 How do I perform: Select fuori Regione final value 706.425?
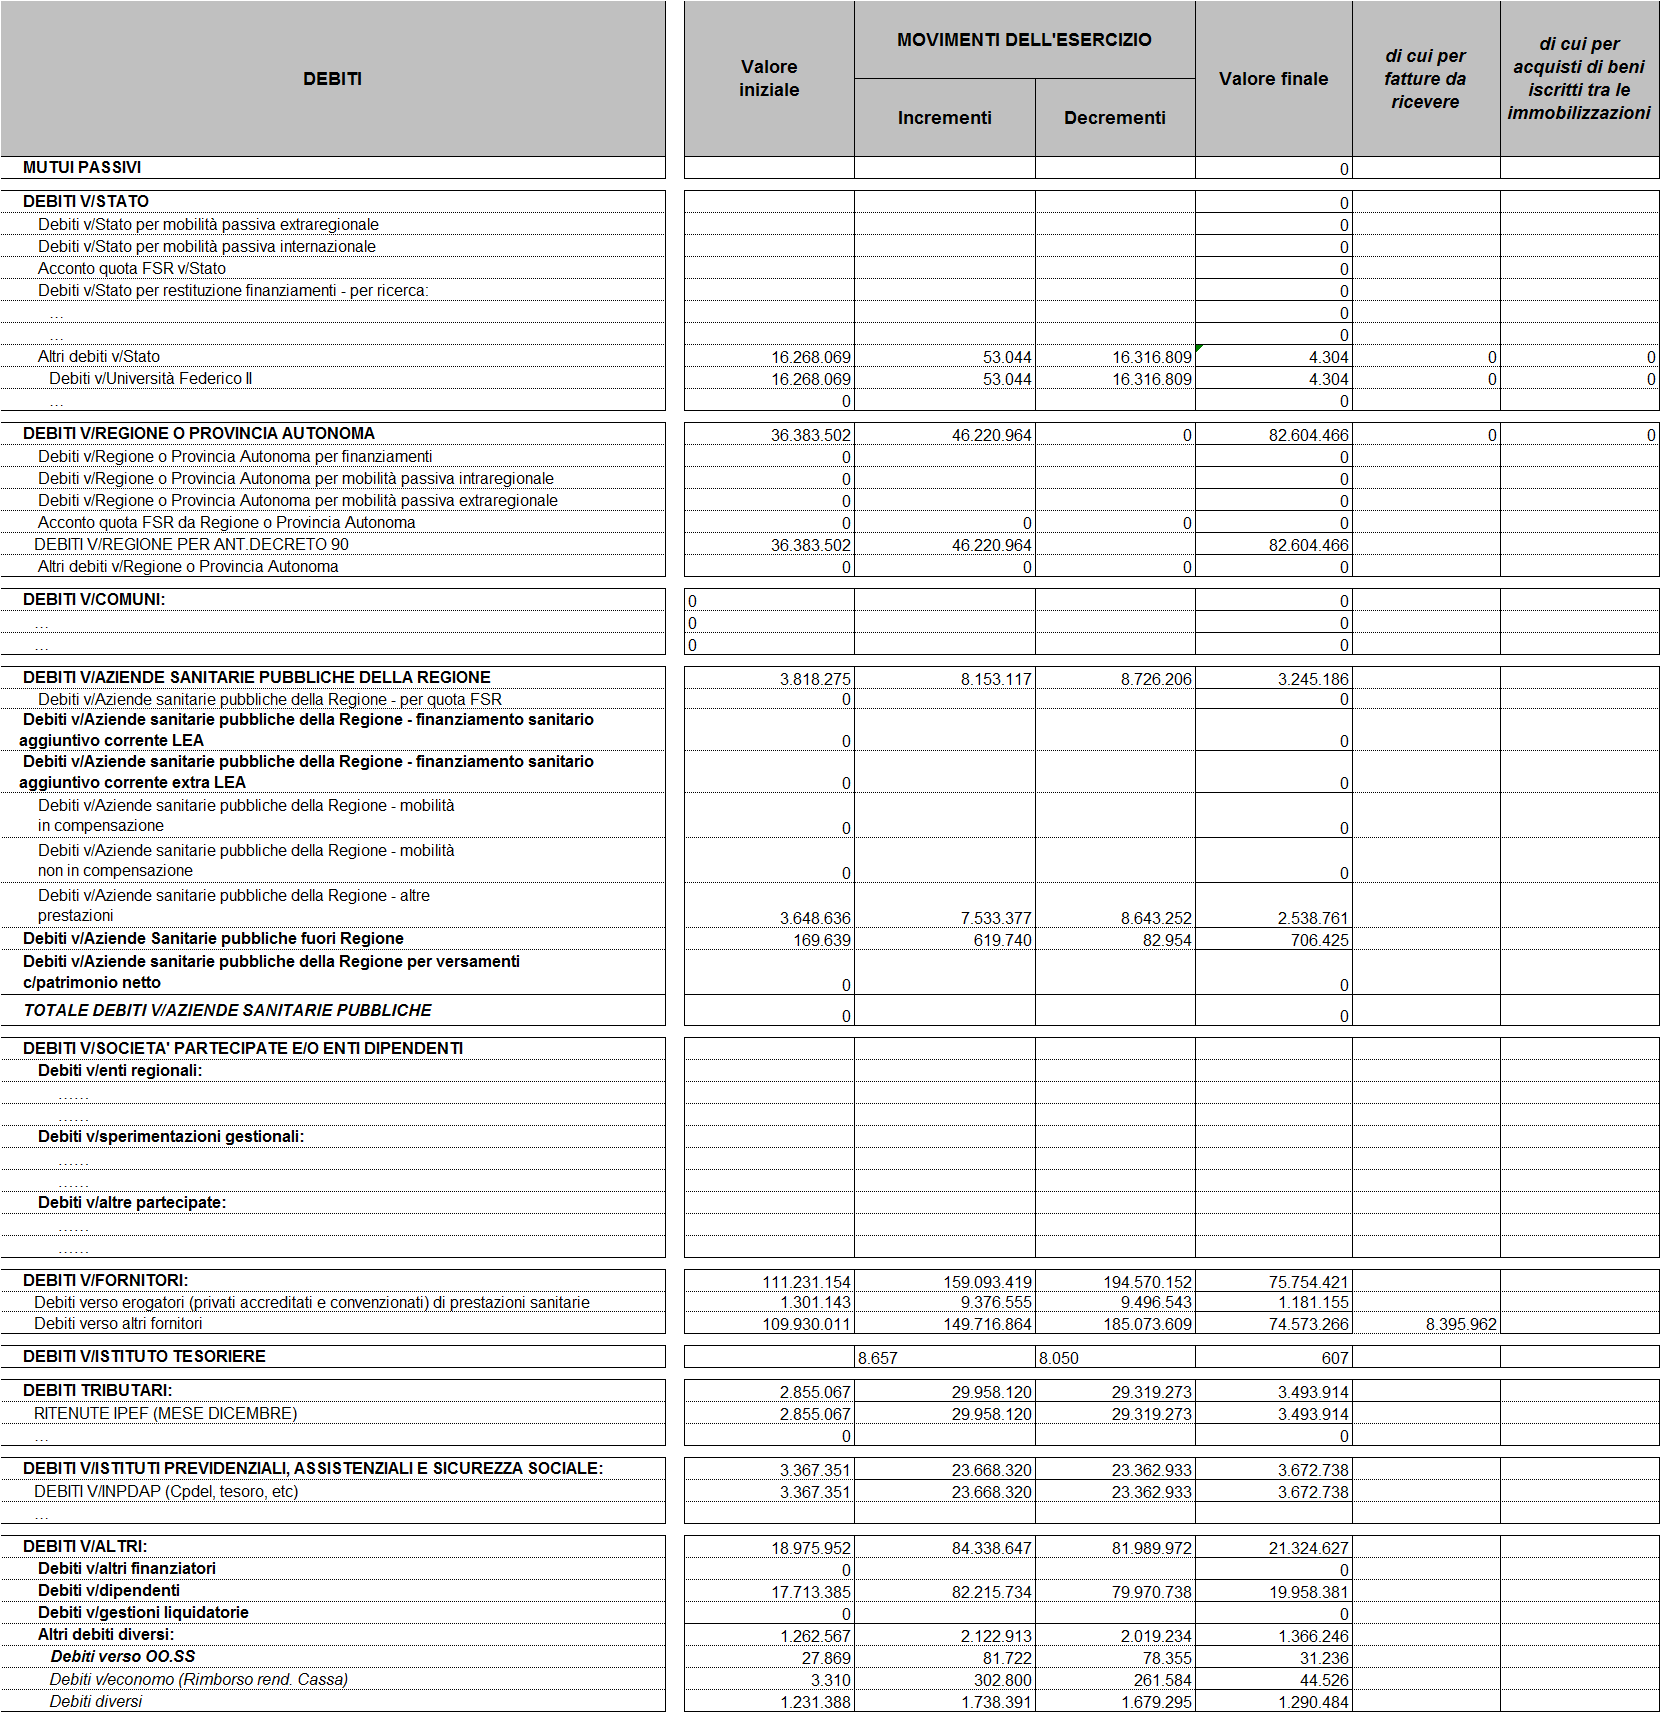[1320, 940]
